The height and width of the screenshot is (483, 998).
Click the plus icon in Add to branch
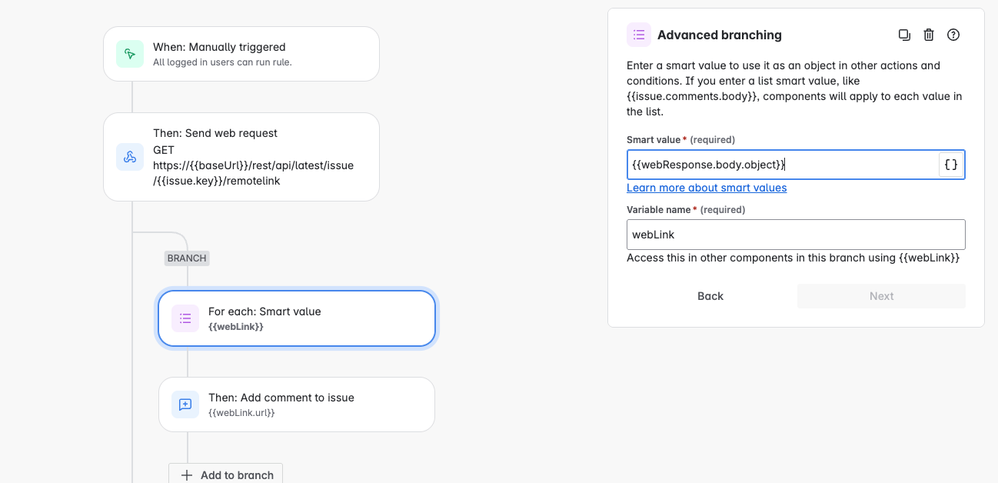[x=187, y=475]
